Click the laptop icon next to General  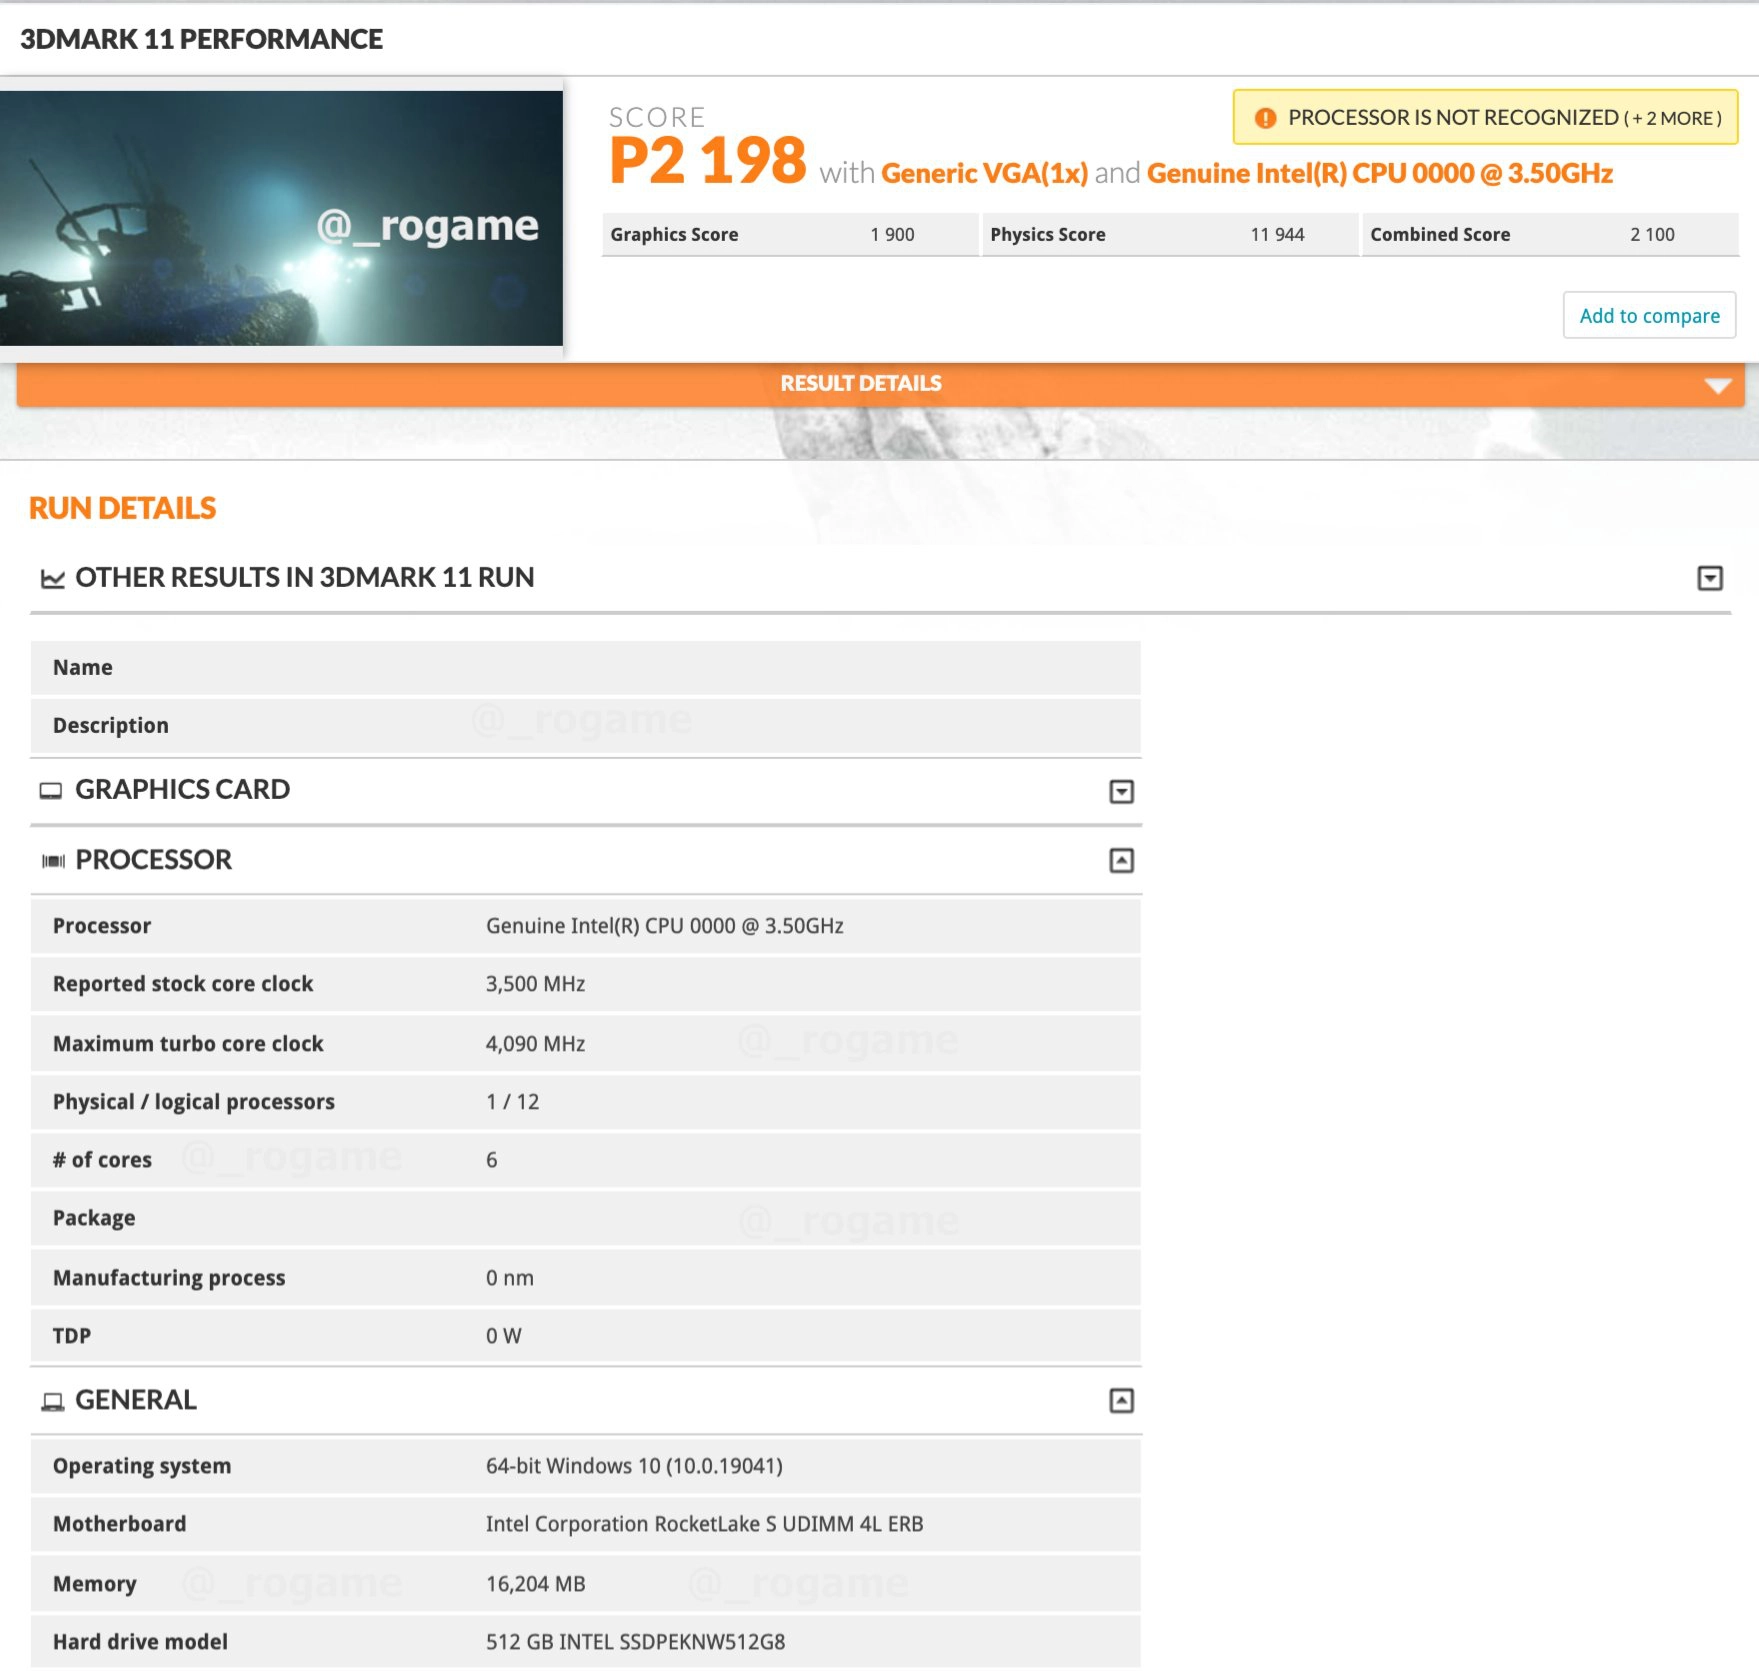tap(52, 1401)
